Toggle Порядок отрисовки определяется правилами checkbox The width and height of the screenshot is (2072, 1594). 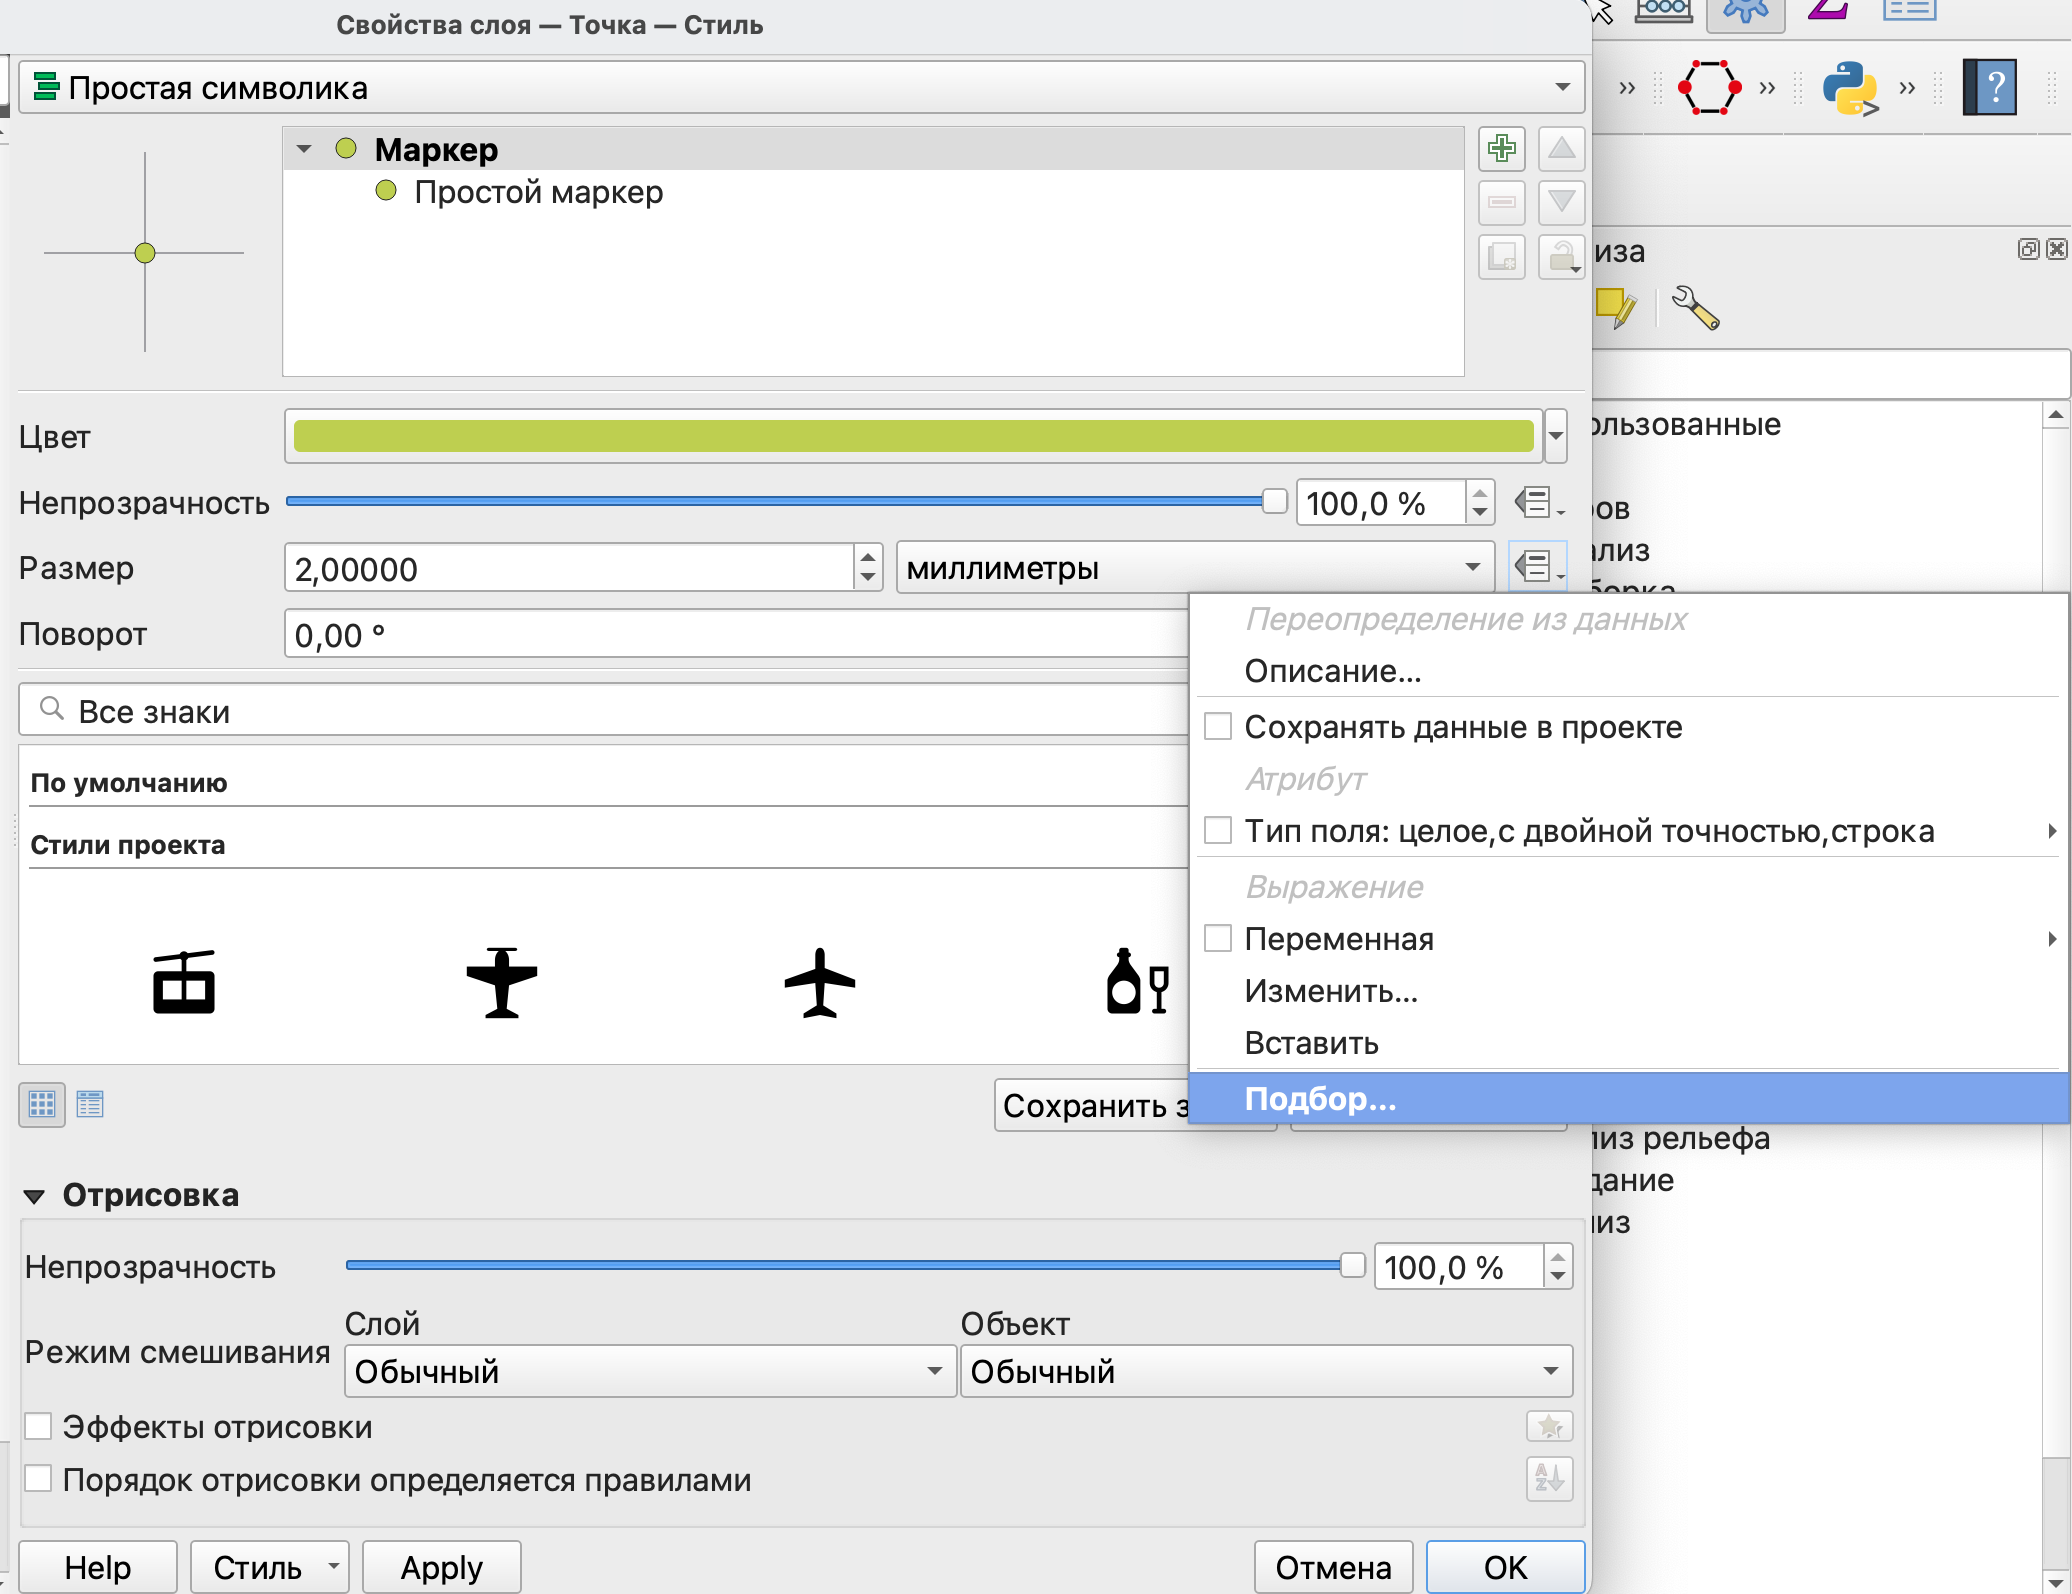pyautogui.click(x=39, y=1479)
